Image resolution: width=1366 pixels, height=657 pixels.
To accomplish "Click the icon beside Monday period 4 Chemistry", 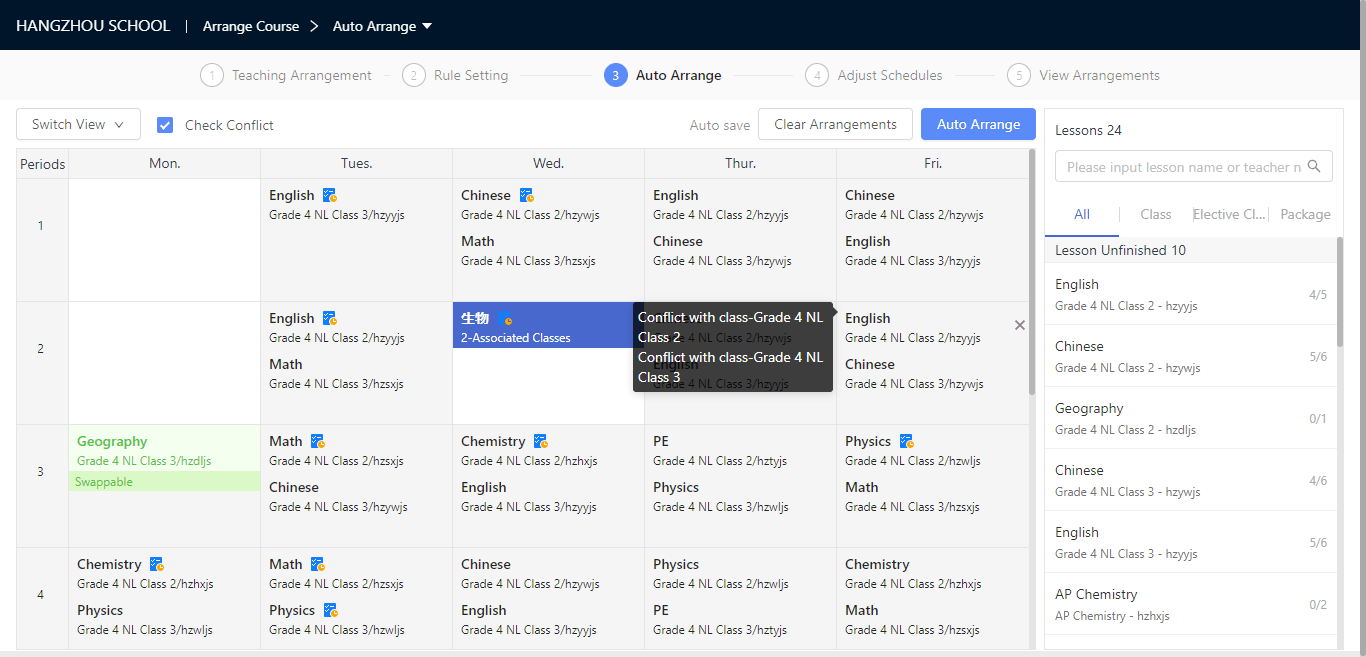I will point(156,565).
